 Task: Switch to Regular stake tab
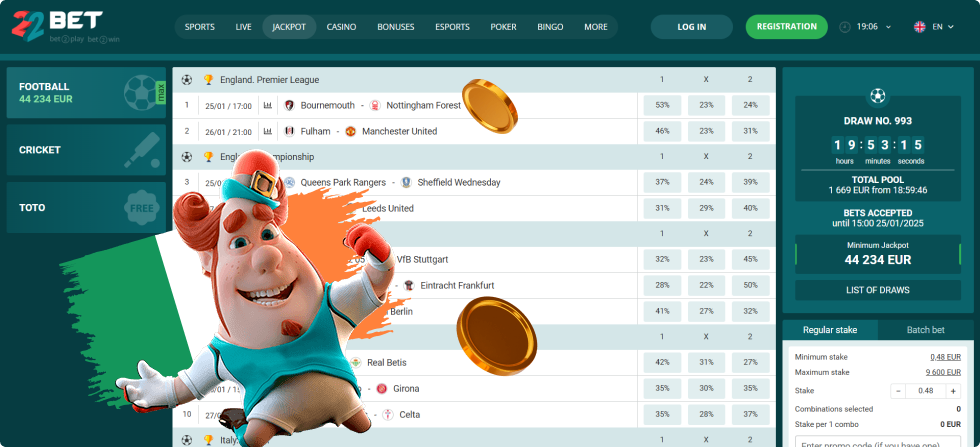pyautogui.click(x=830, y=329)
